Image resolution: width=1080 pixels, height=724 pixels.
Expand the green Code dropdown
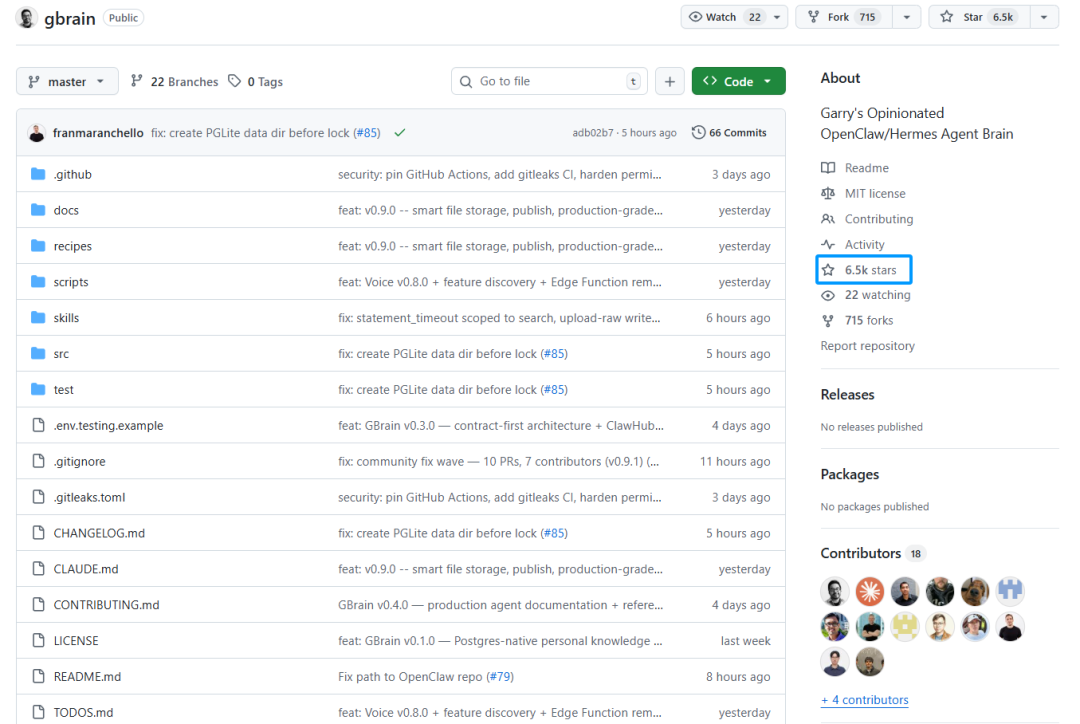click(x=738, y=82)
